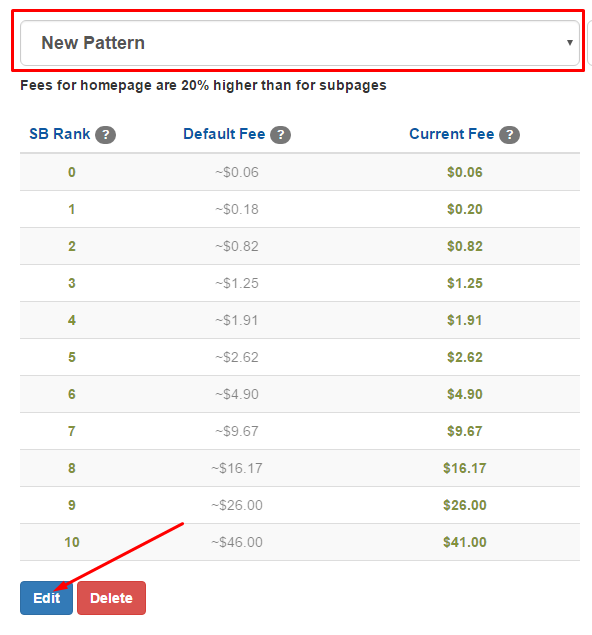Screen dimensions: 592x635
Task: Select the $0.06 current fee for rank 0
Action: click(464, 172)
